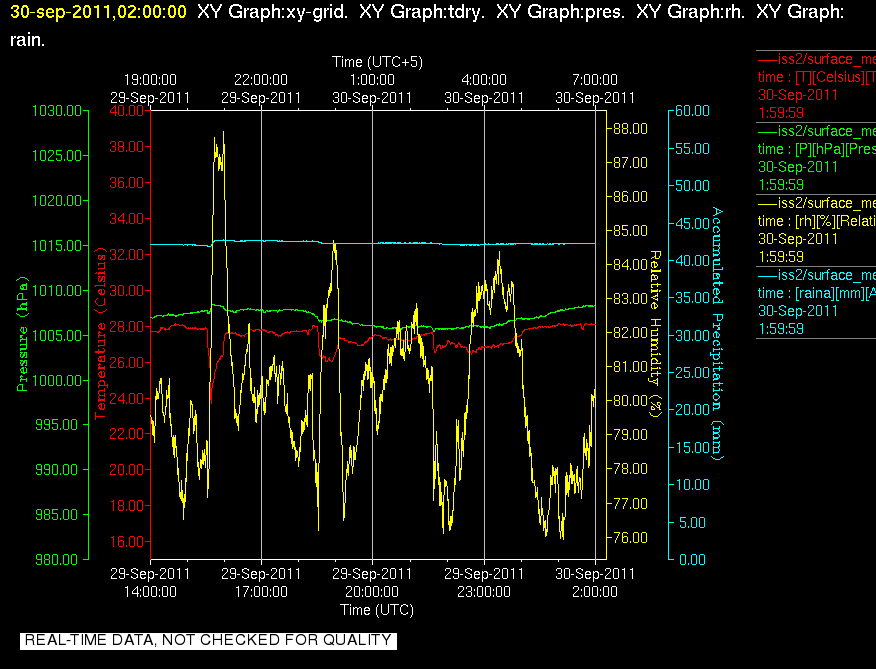
Task: Click the cyan precipitation axis value '25.00'
Action: click(x=692, y=373)
